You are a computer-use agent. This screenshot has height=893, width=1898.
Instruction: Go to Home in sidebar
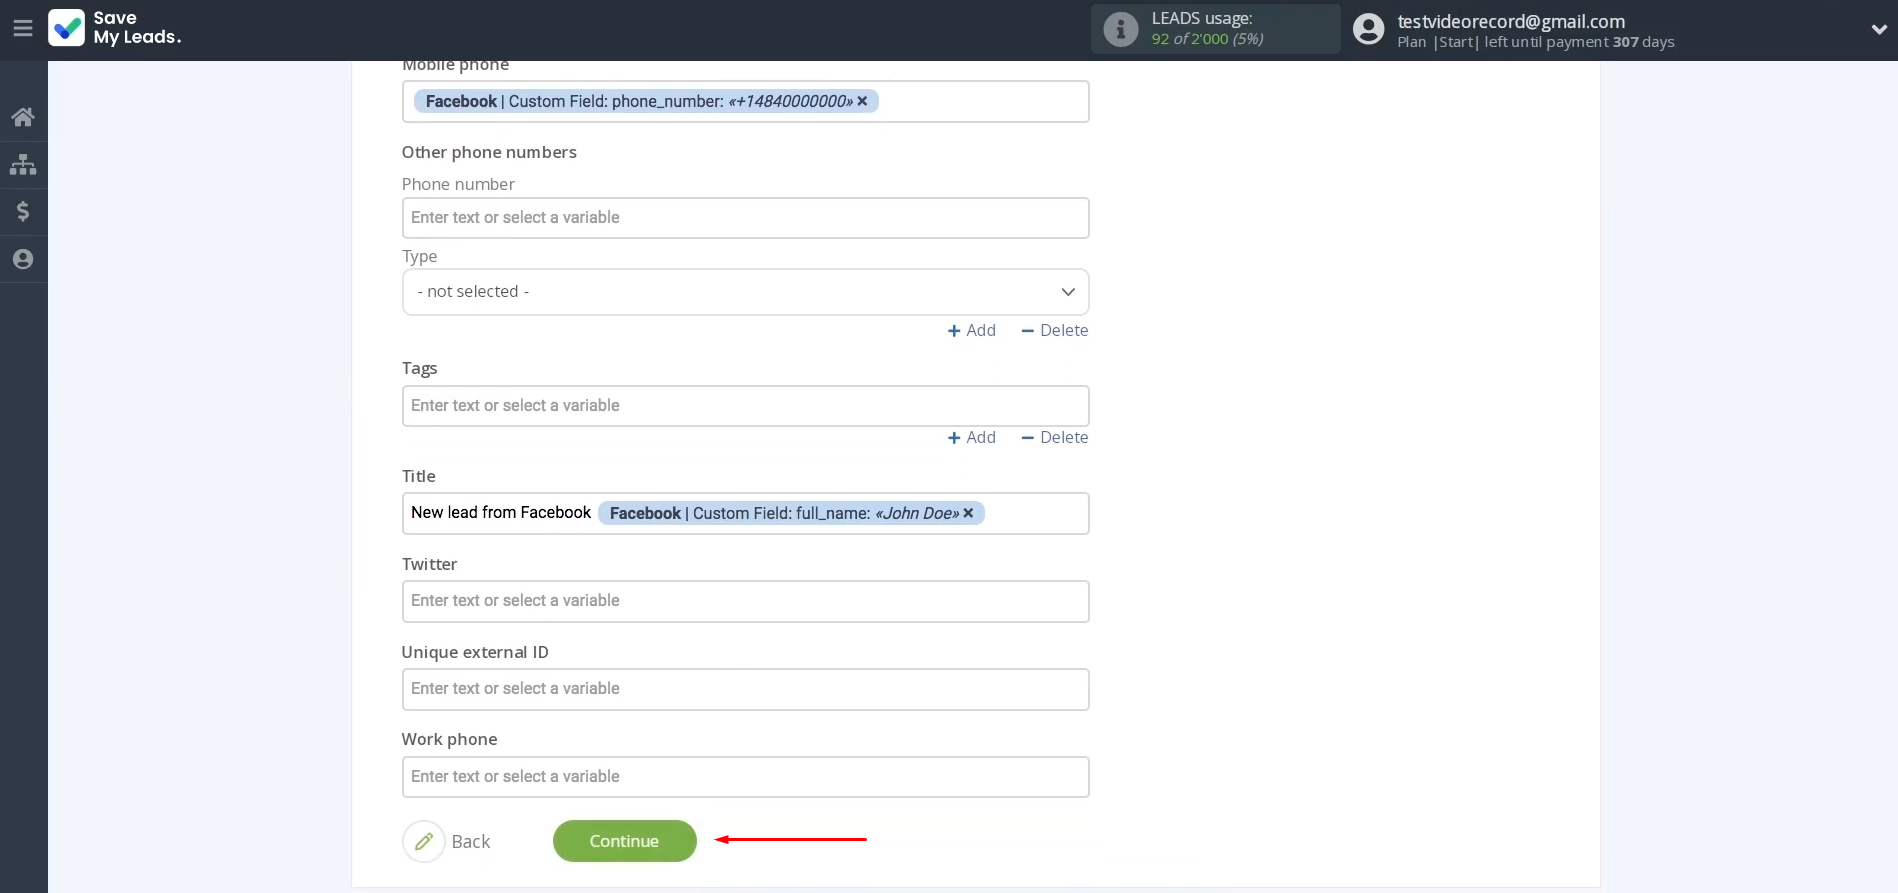pos(23,117)
